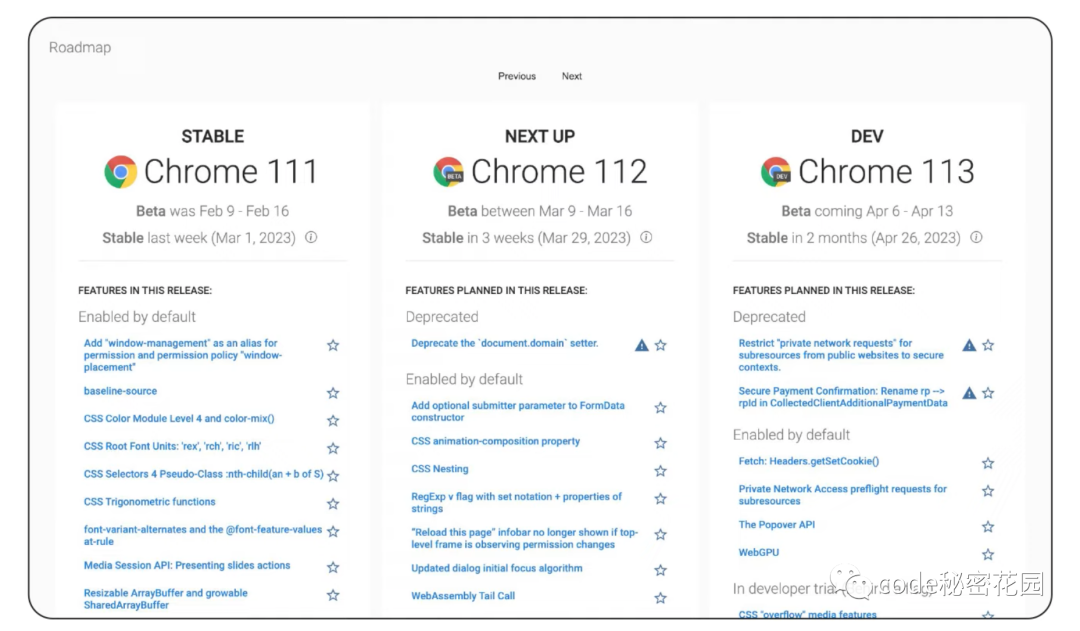This screenshot has width=1080, height=631.
Task: Star Private Network Access preflight feature
Action: point(988,490)
